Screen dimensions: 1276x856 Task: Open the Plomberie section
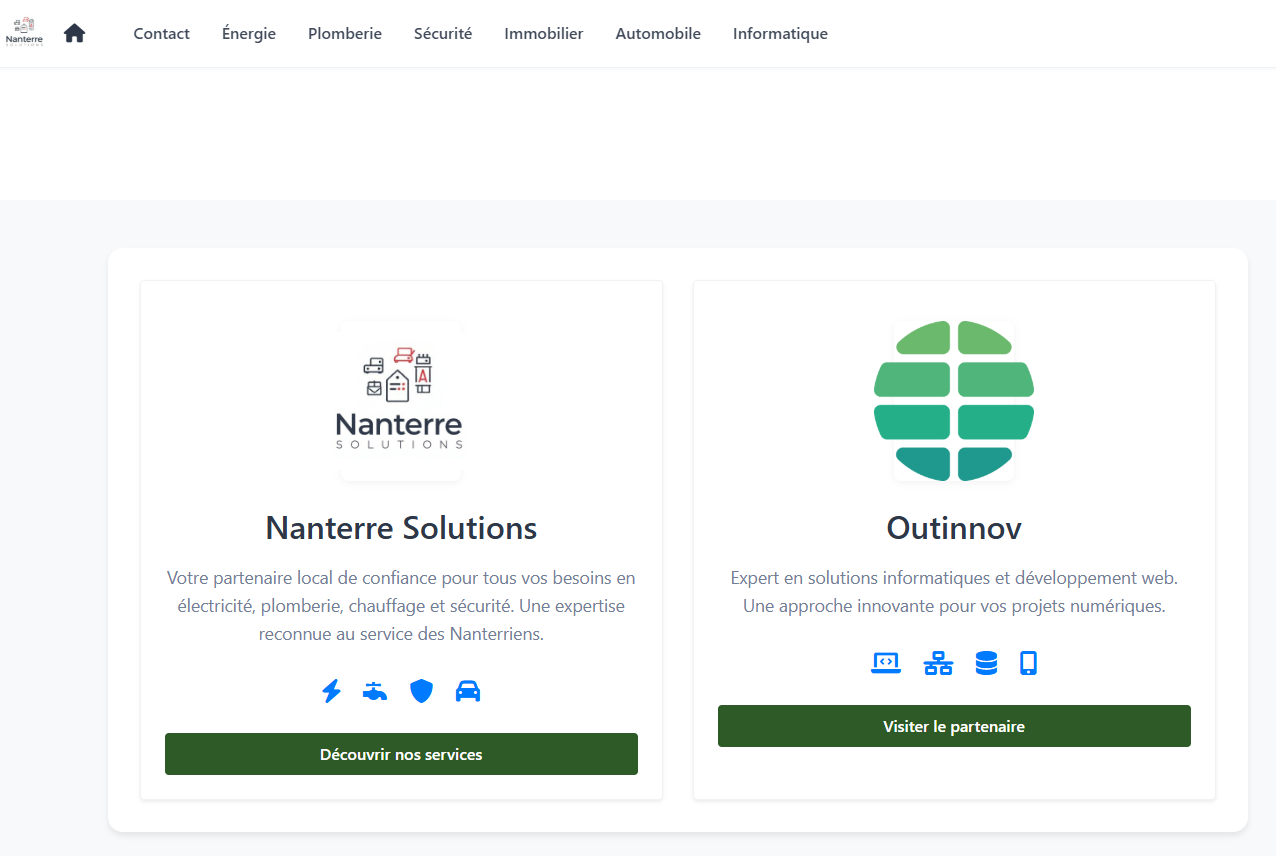point(344,33)
